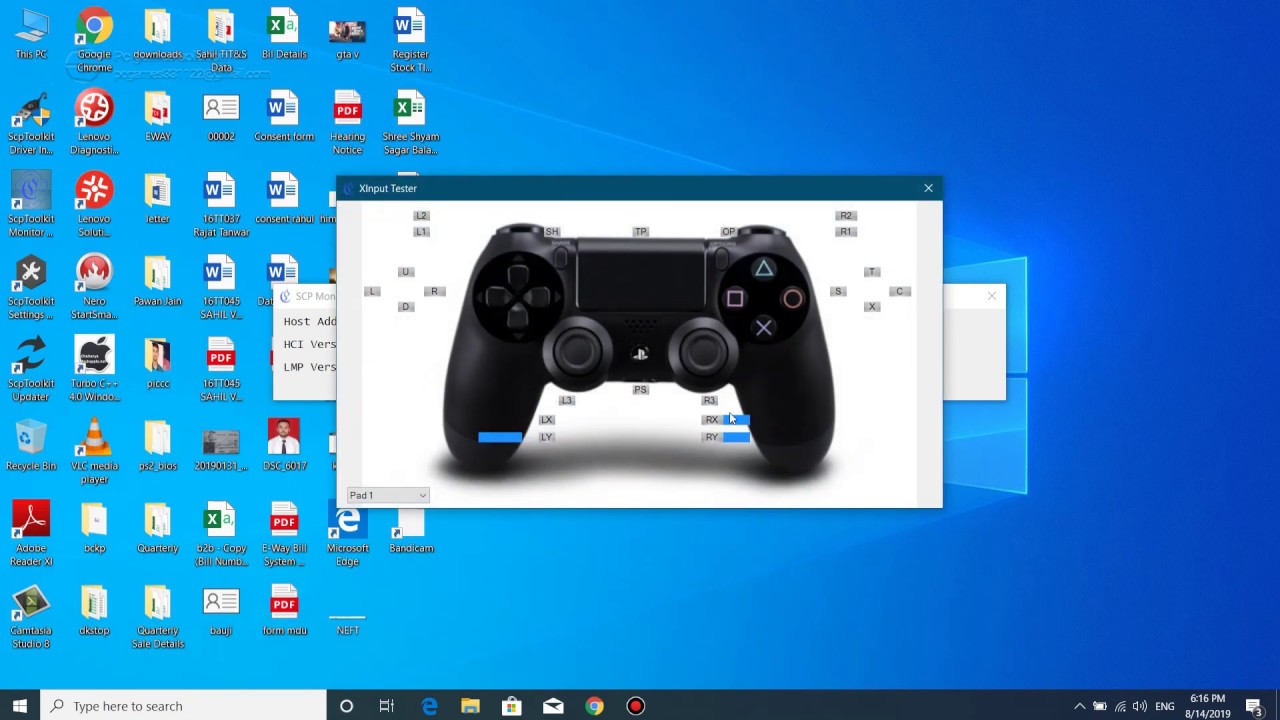This screenshot has height=720, width=1280.
Task: Open Cortana from the taskbar
Action: 346,706
